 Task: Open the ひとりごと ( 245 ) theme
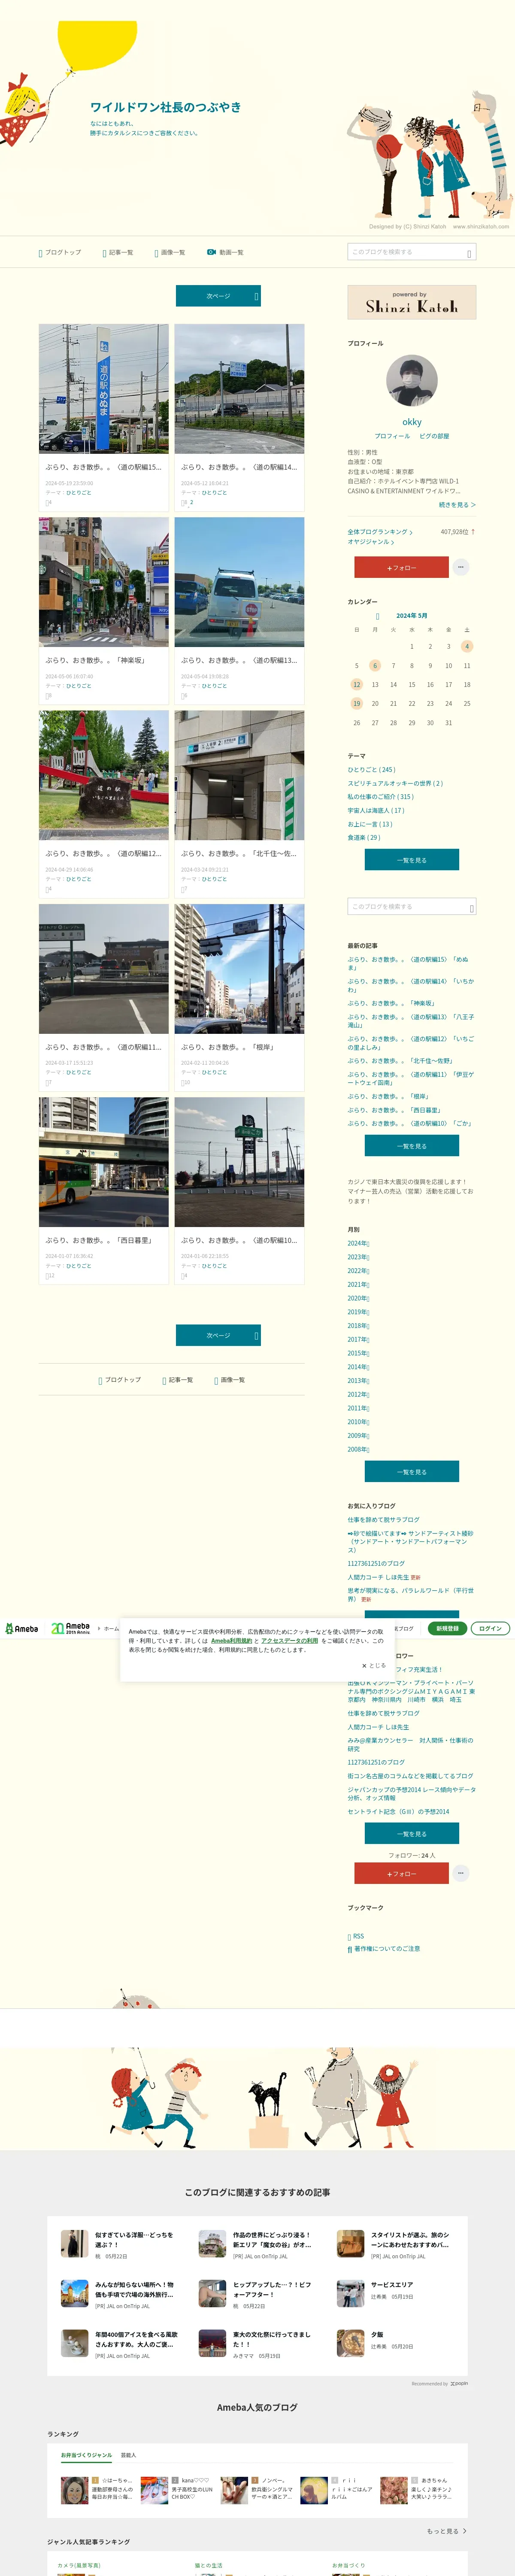click(x=372, y=770)
